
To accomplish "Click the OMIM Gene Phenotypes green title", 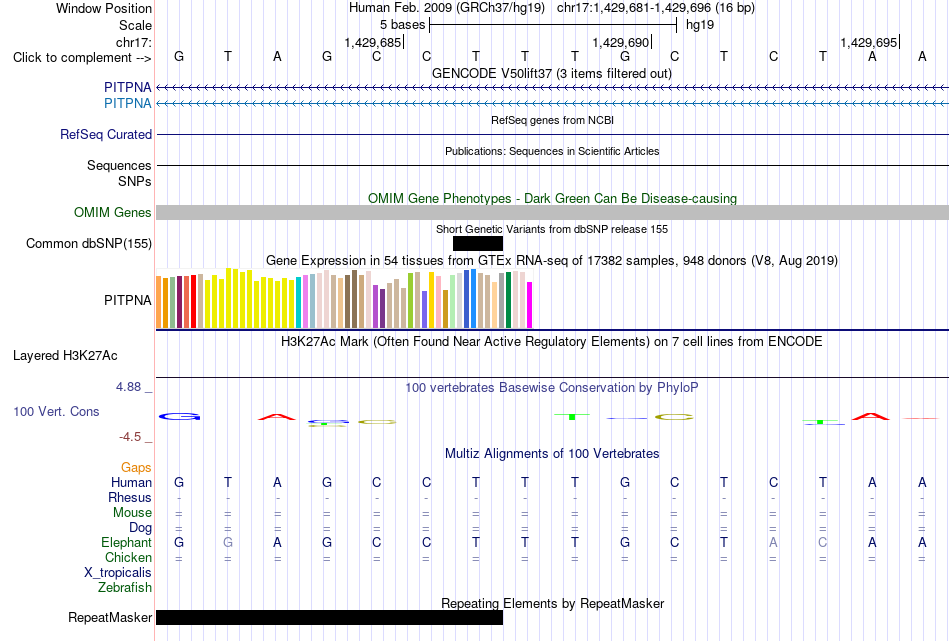I will pos(553,198).
